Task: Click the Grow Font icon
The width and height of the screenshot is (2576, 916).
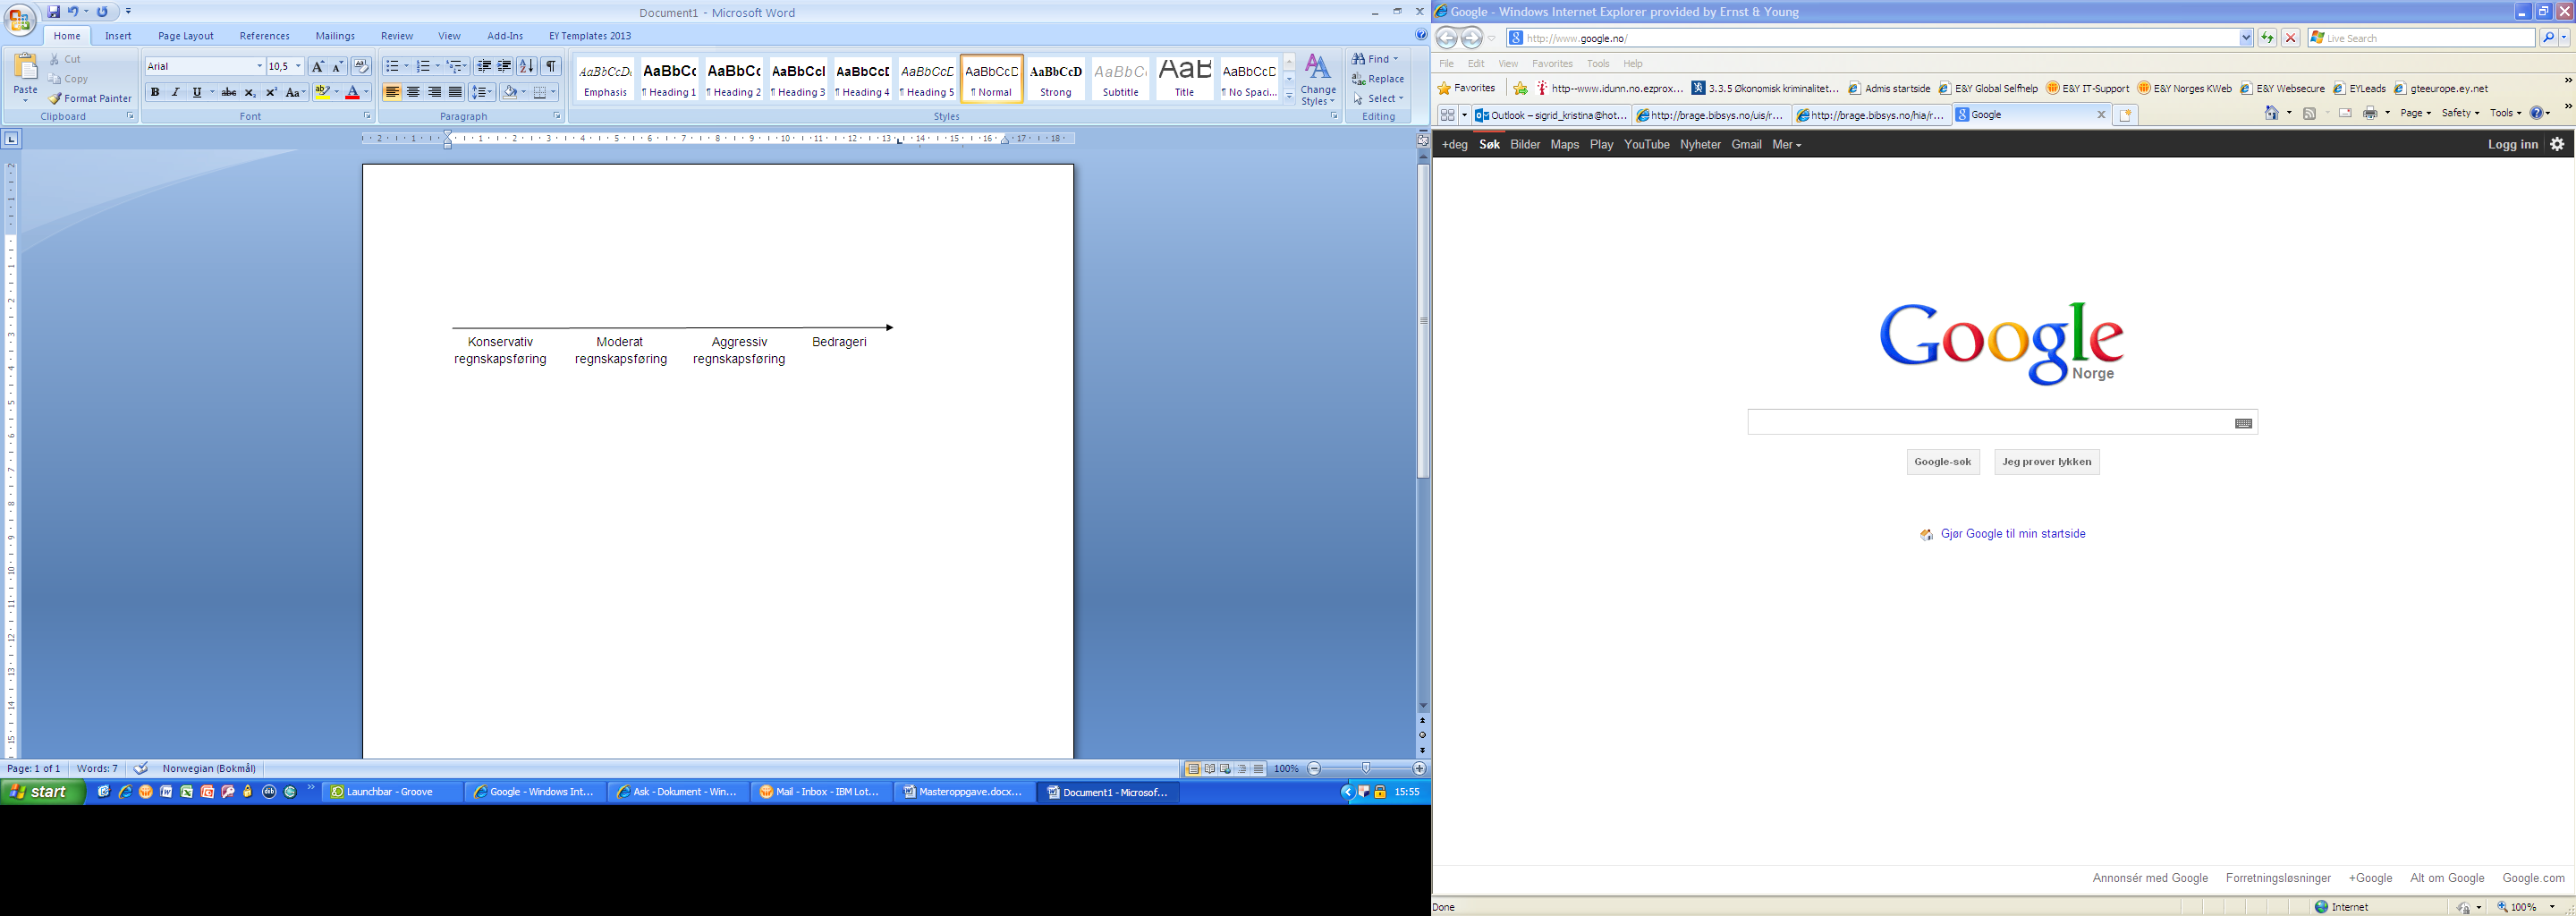Action: (x=317, y=66)
